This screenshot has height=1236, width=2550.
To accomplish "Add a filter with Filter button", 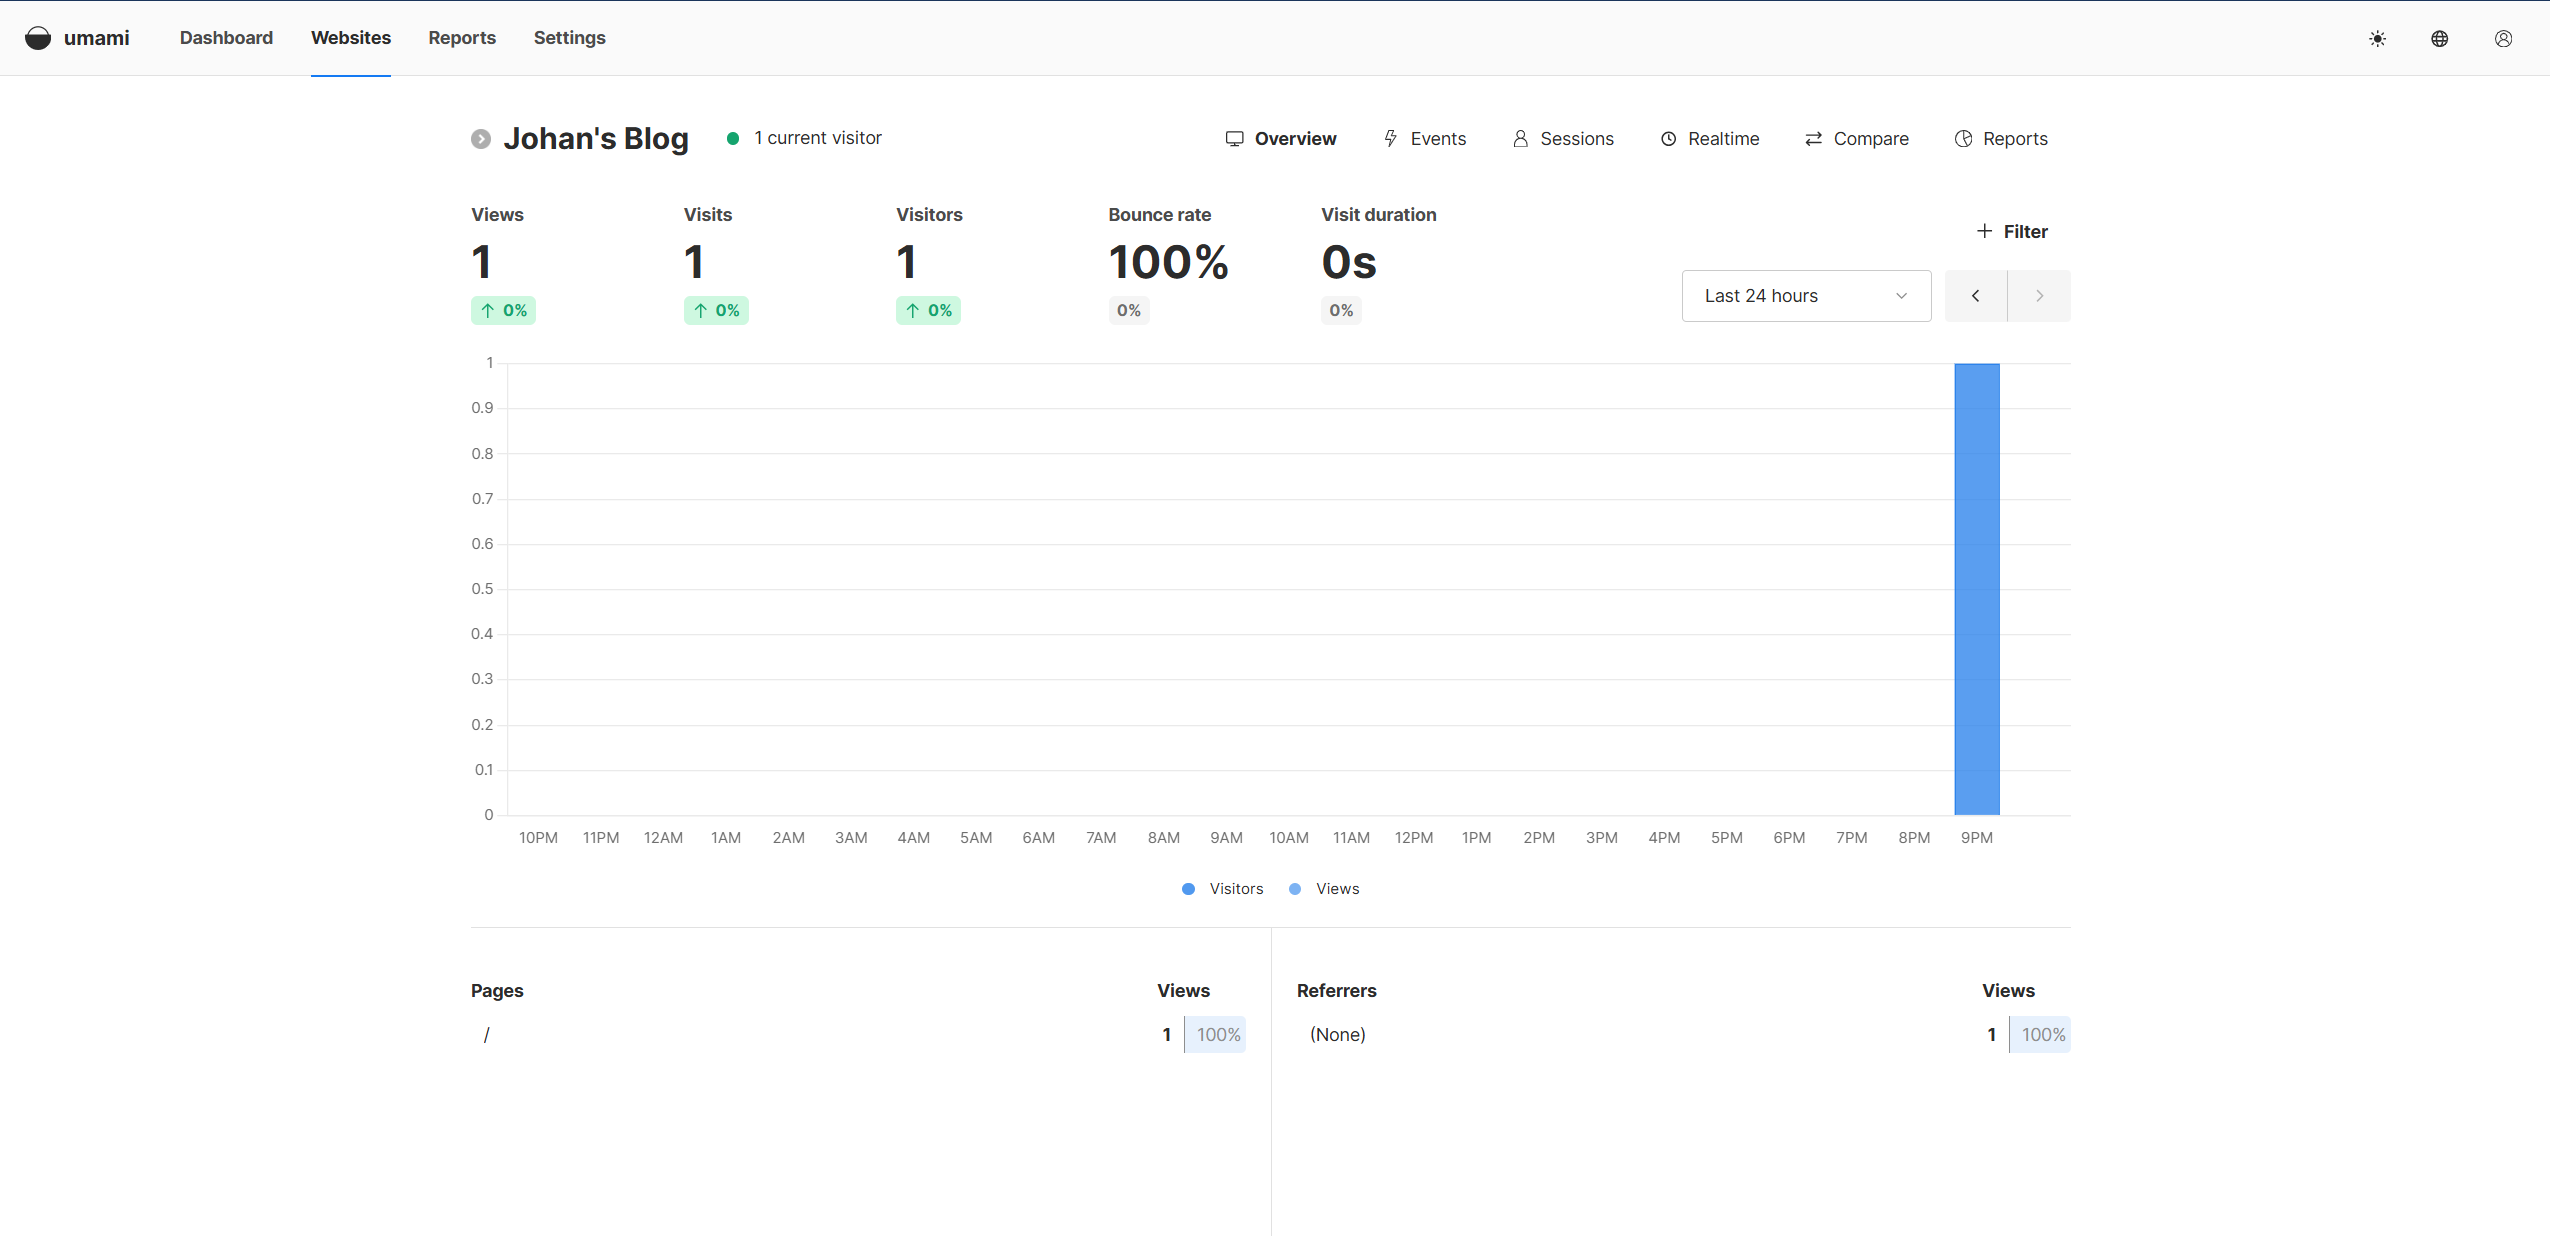I will click(x=2012, y=232).
